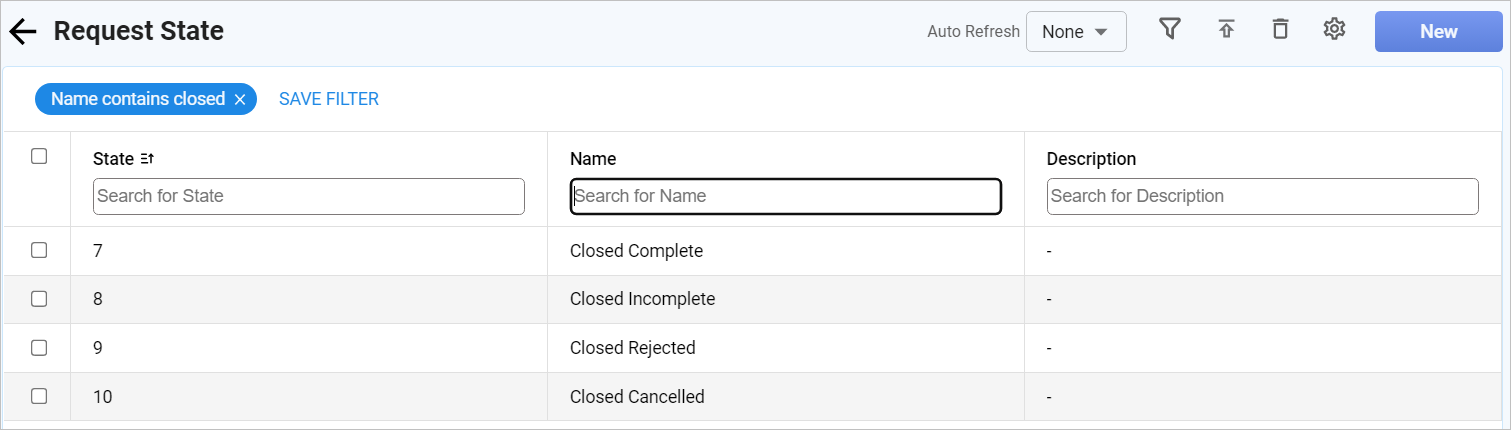Screen dimensions: 1511x430
Task: Open the filter funnel icon
Action: click(1169, 29)
